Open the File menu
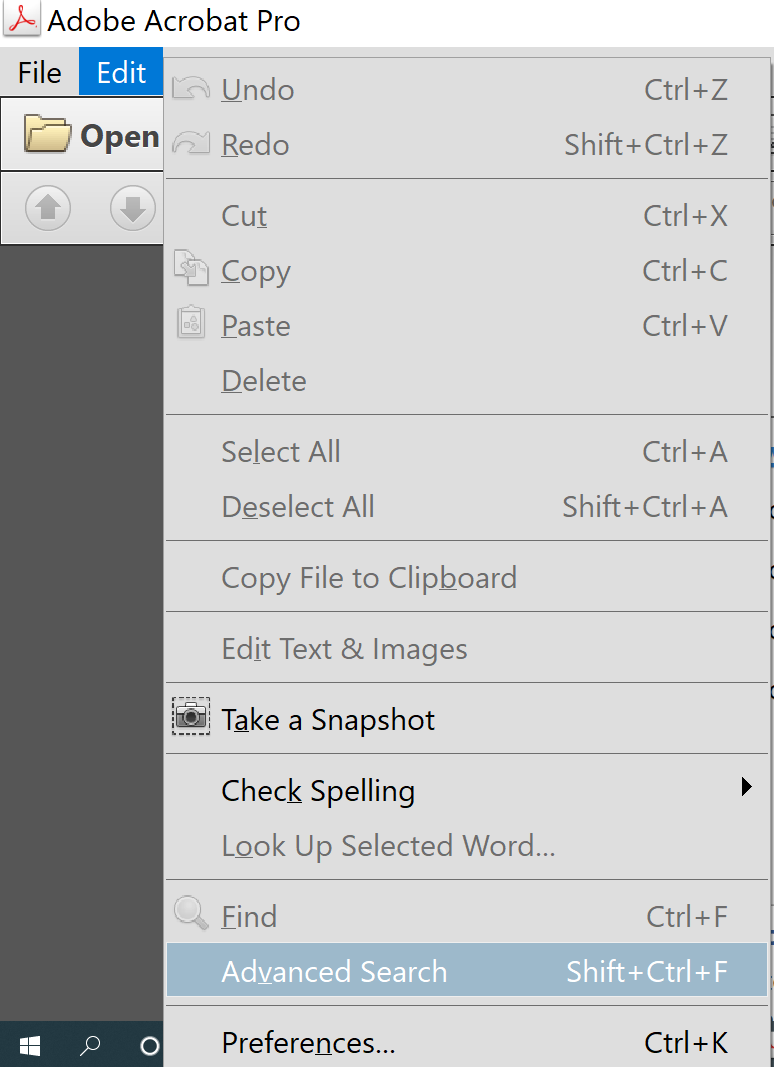This screenshot has width=774, height=1067. 40,73
